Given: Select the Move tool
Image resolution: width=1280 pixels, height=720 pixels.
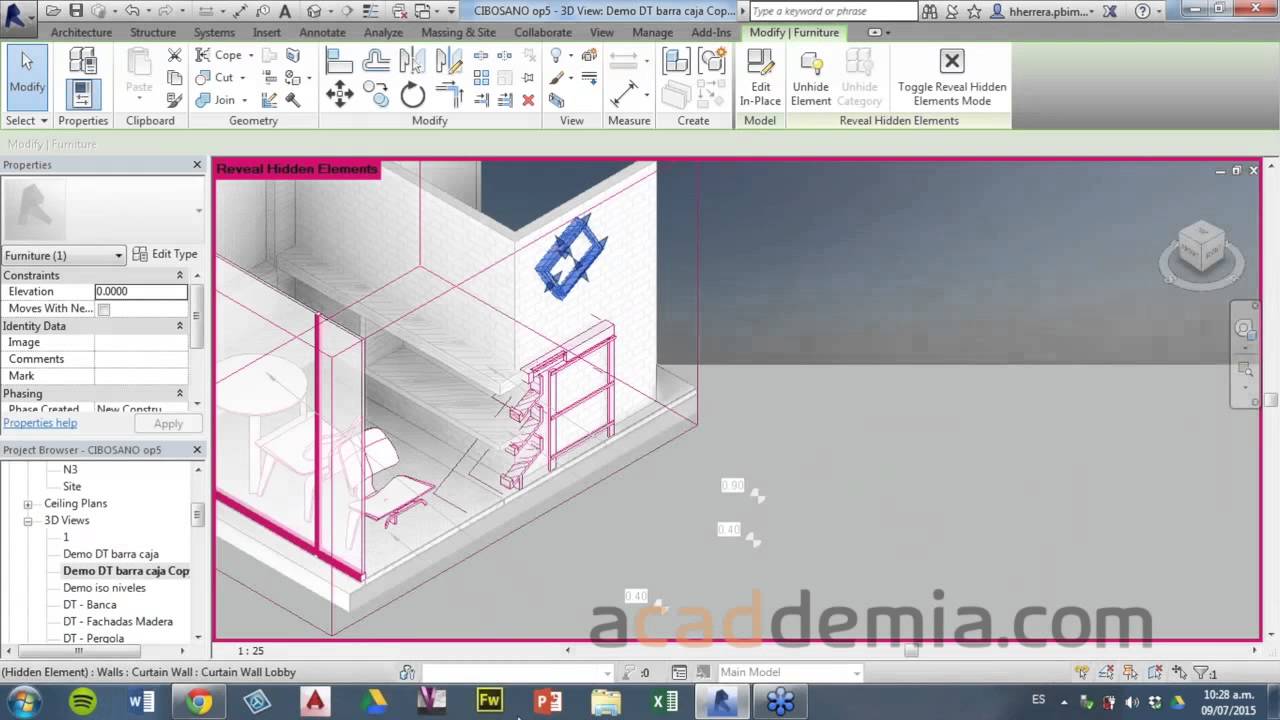Looking at the screenshot, I should (x=339, y=96).
